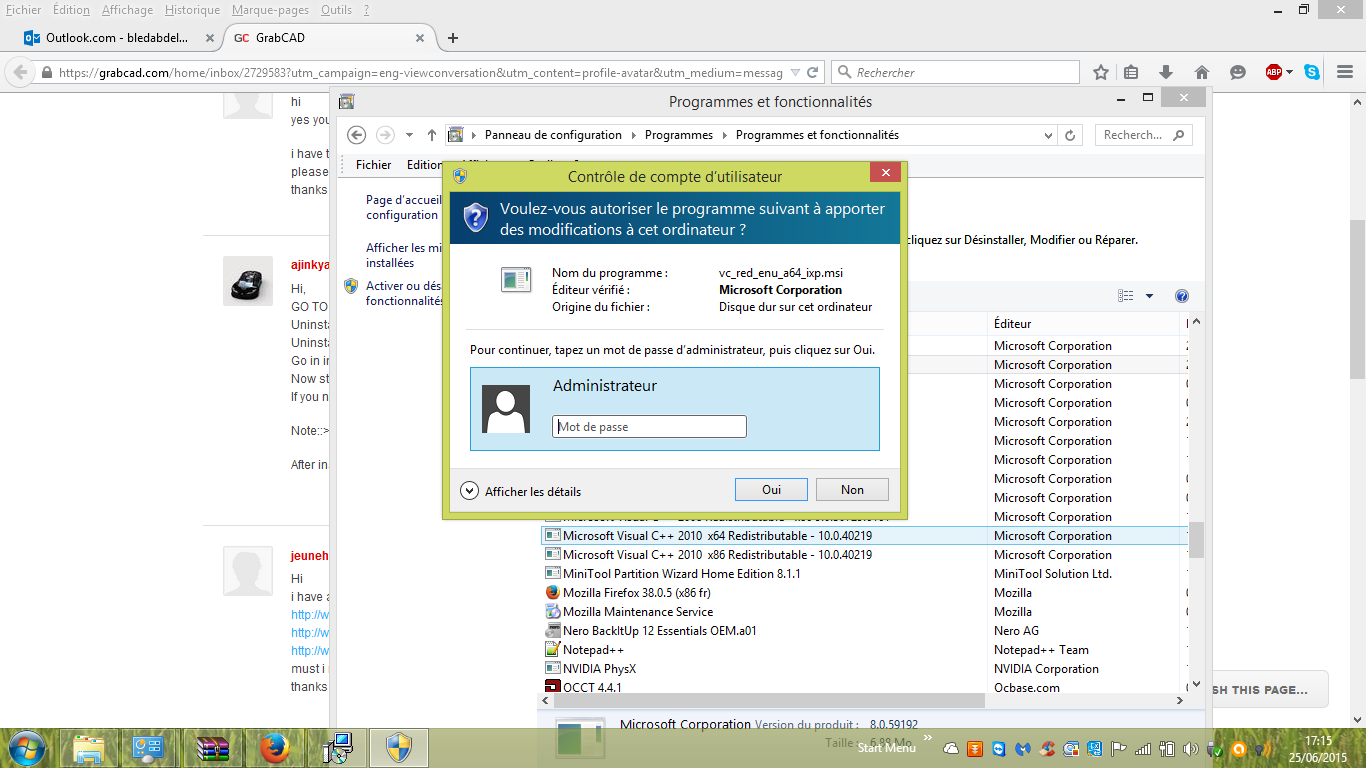Viewport: 1366px width, 768px height.
Task: Close the Outlook.com tab
Action: coord(210,38)
